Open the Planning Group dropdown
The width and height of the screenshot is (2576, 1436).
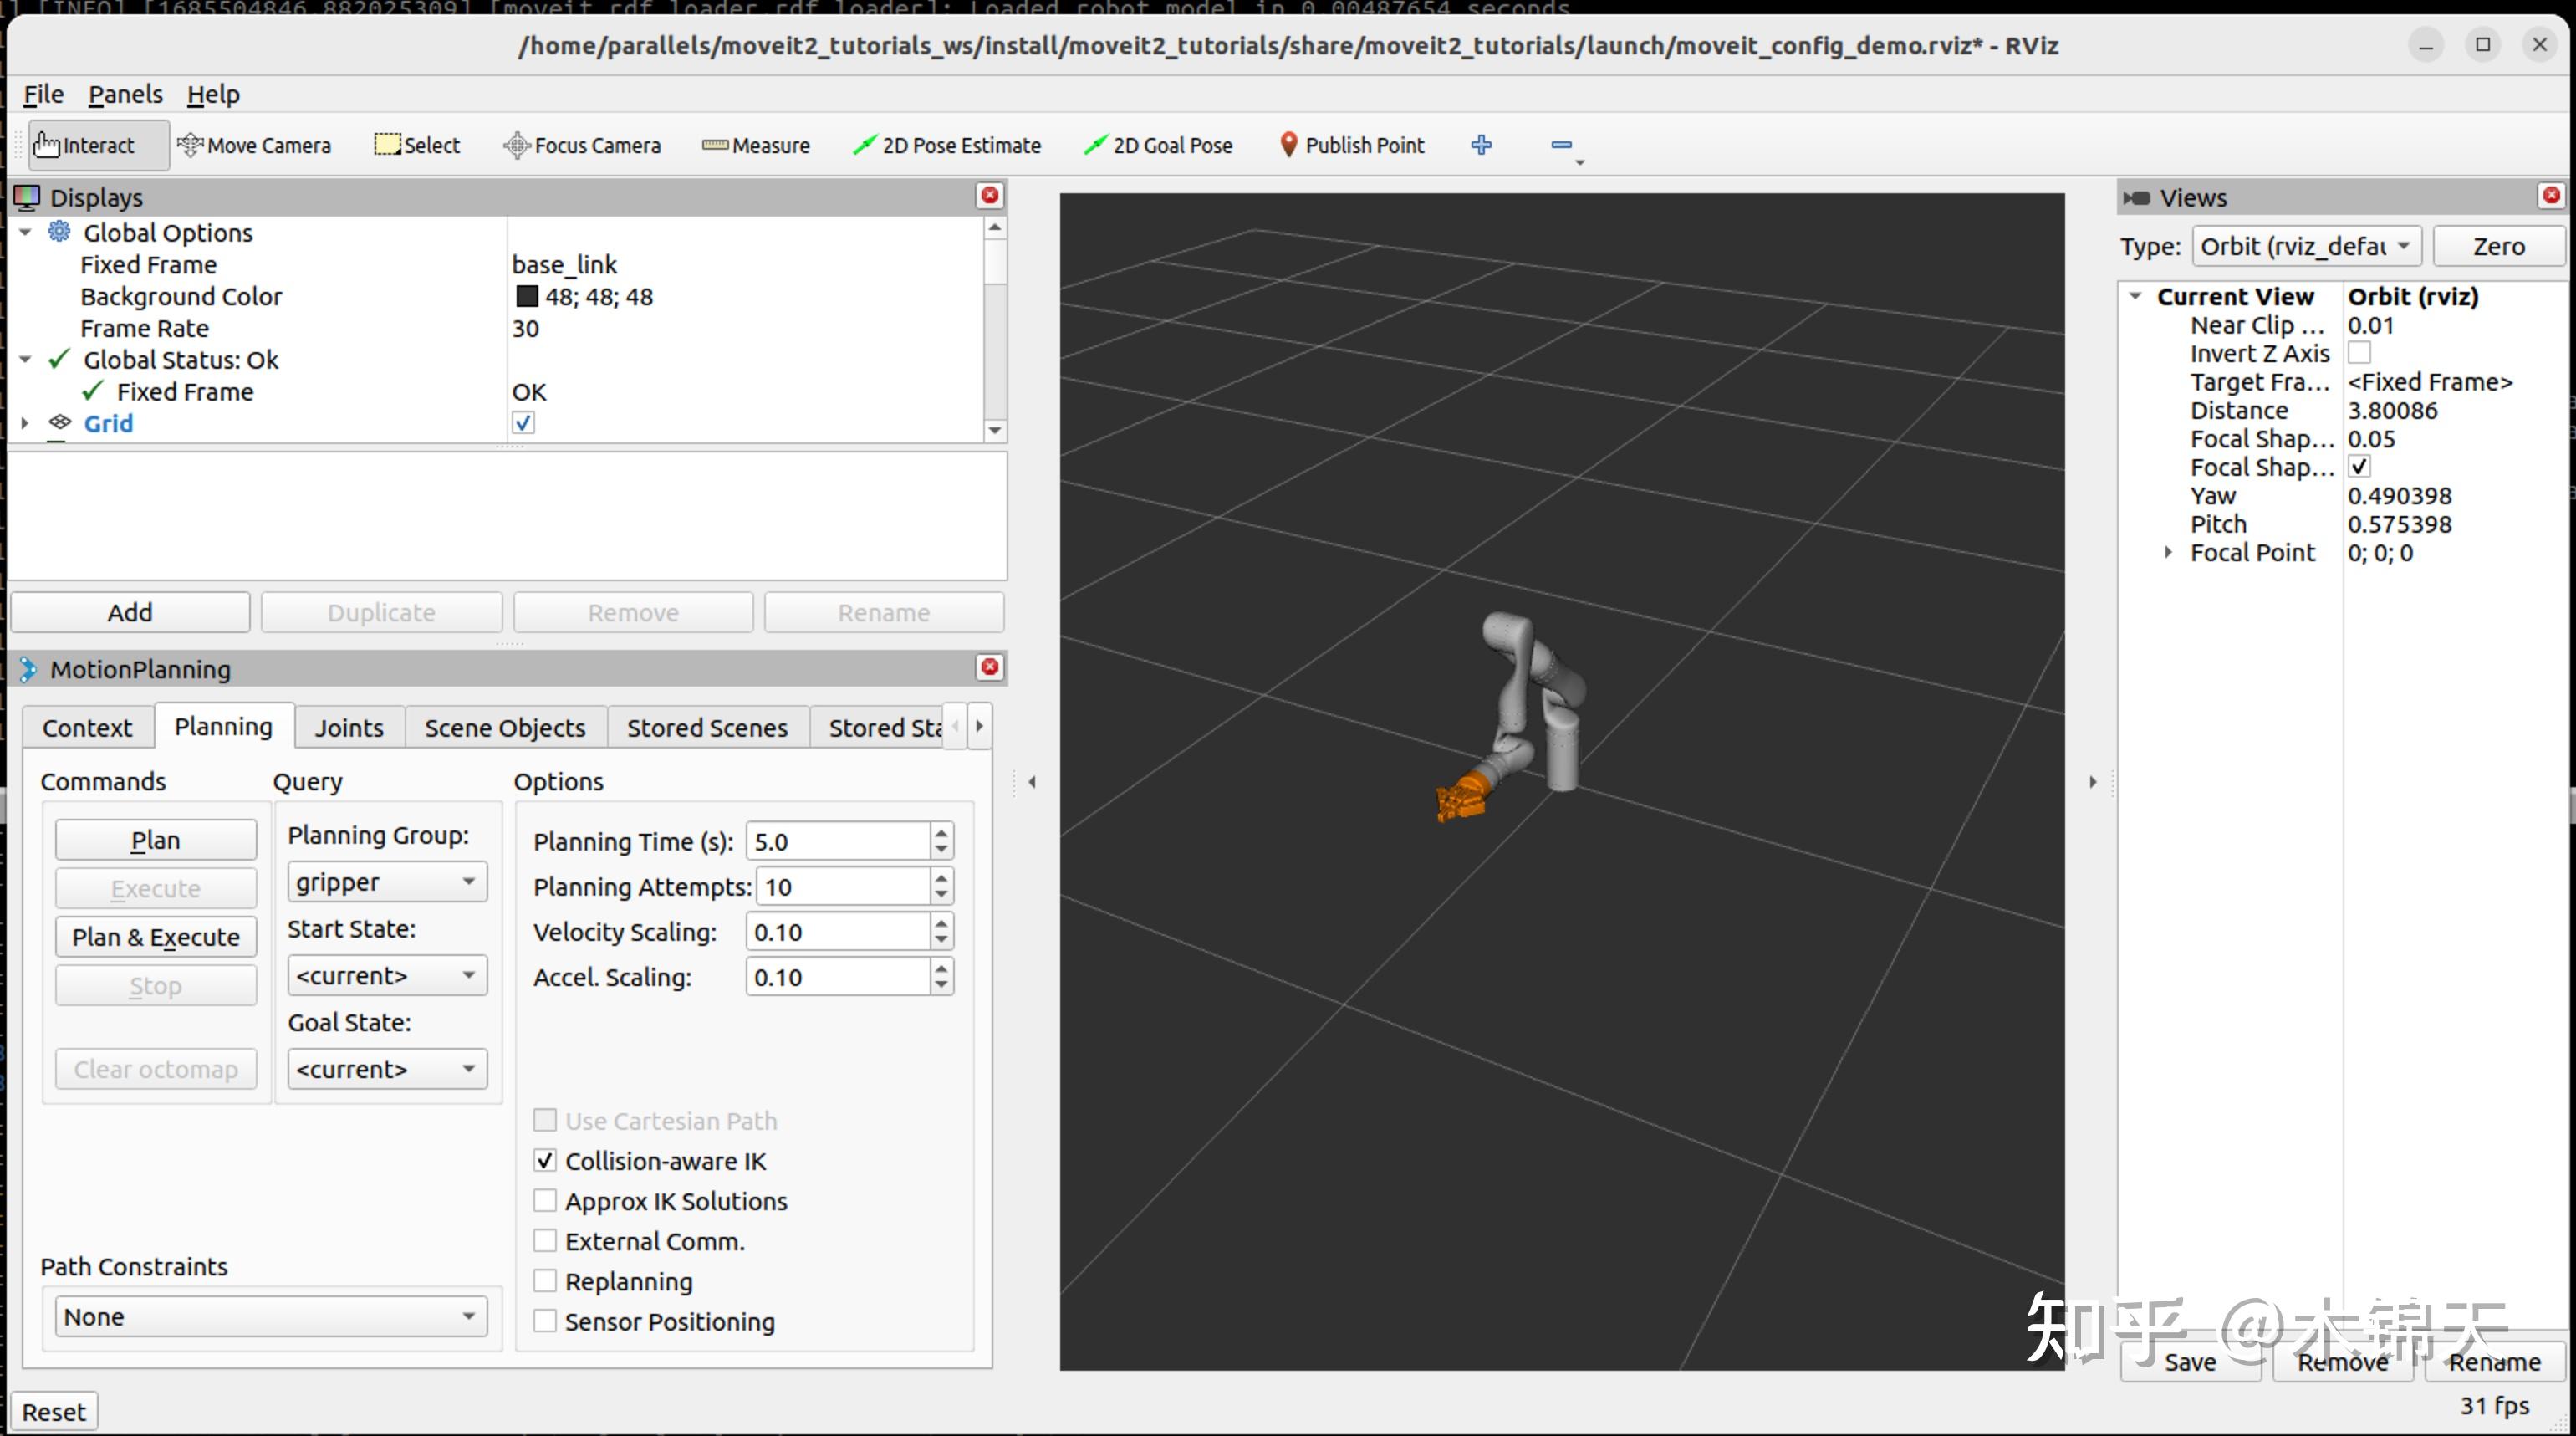pyautogui.click(x=386, y=881)
